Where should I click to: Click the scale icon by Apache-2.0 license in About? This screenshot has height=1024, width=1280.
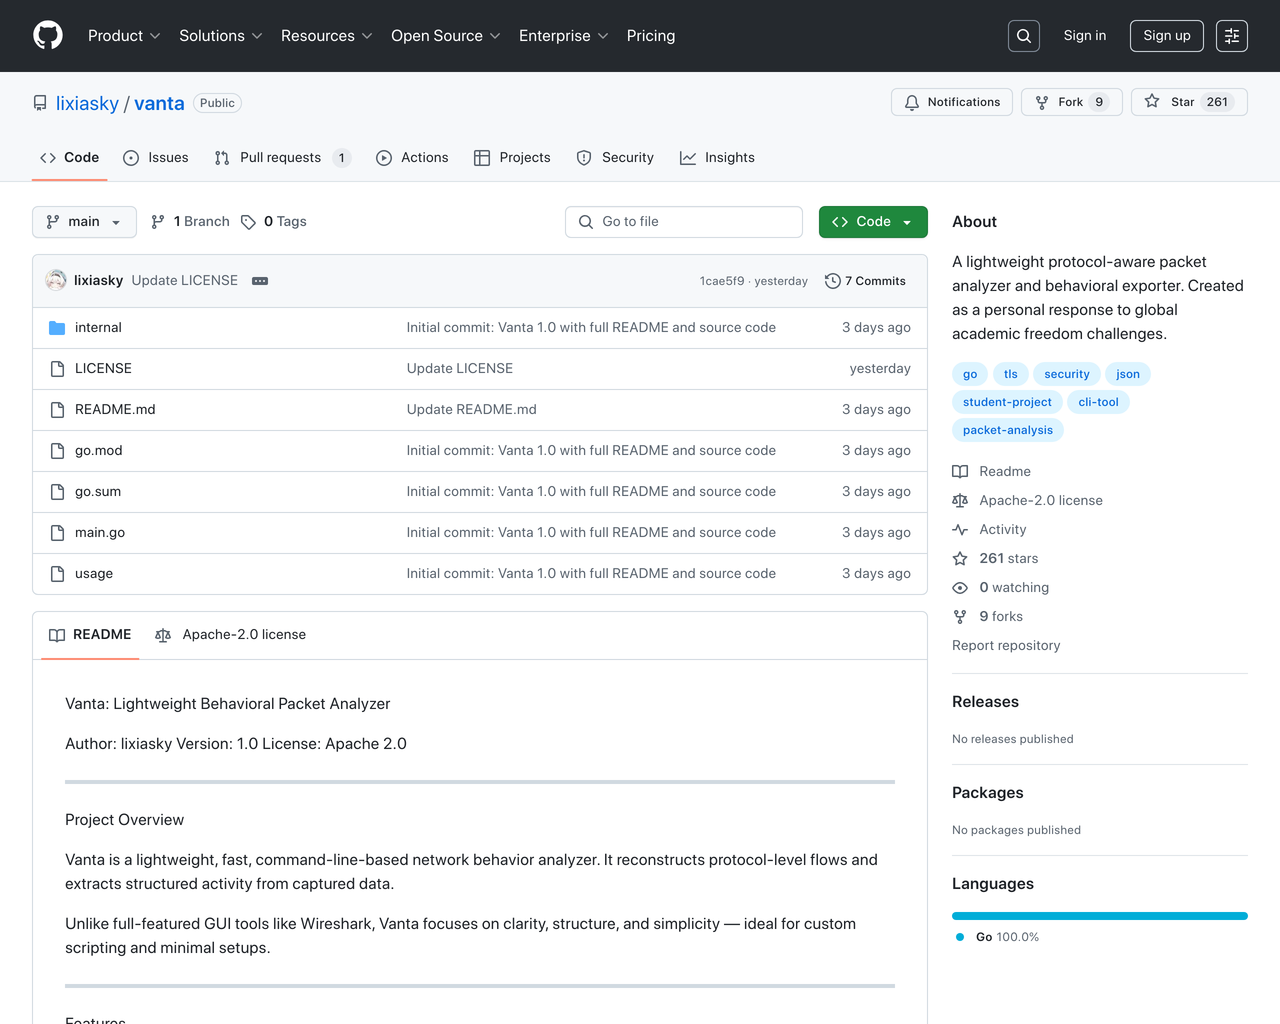[960, 501]
